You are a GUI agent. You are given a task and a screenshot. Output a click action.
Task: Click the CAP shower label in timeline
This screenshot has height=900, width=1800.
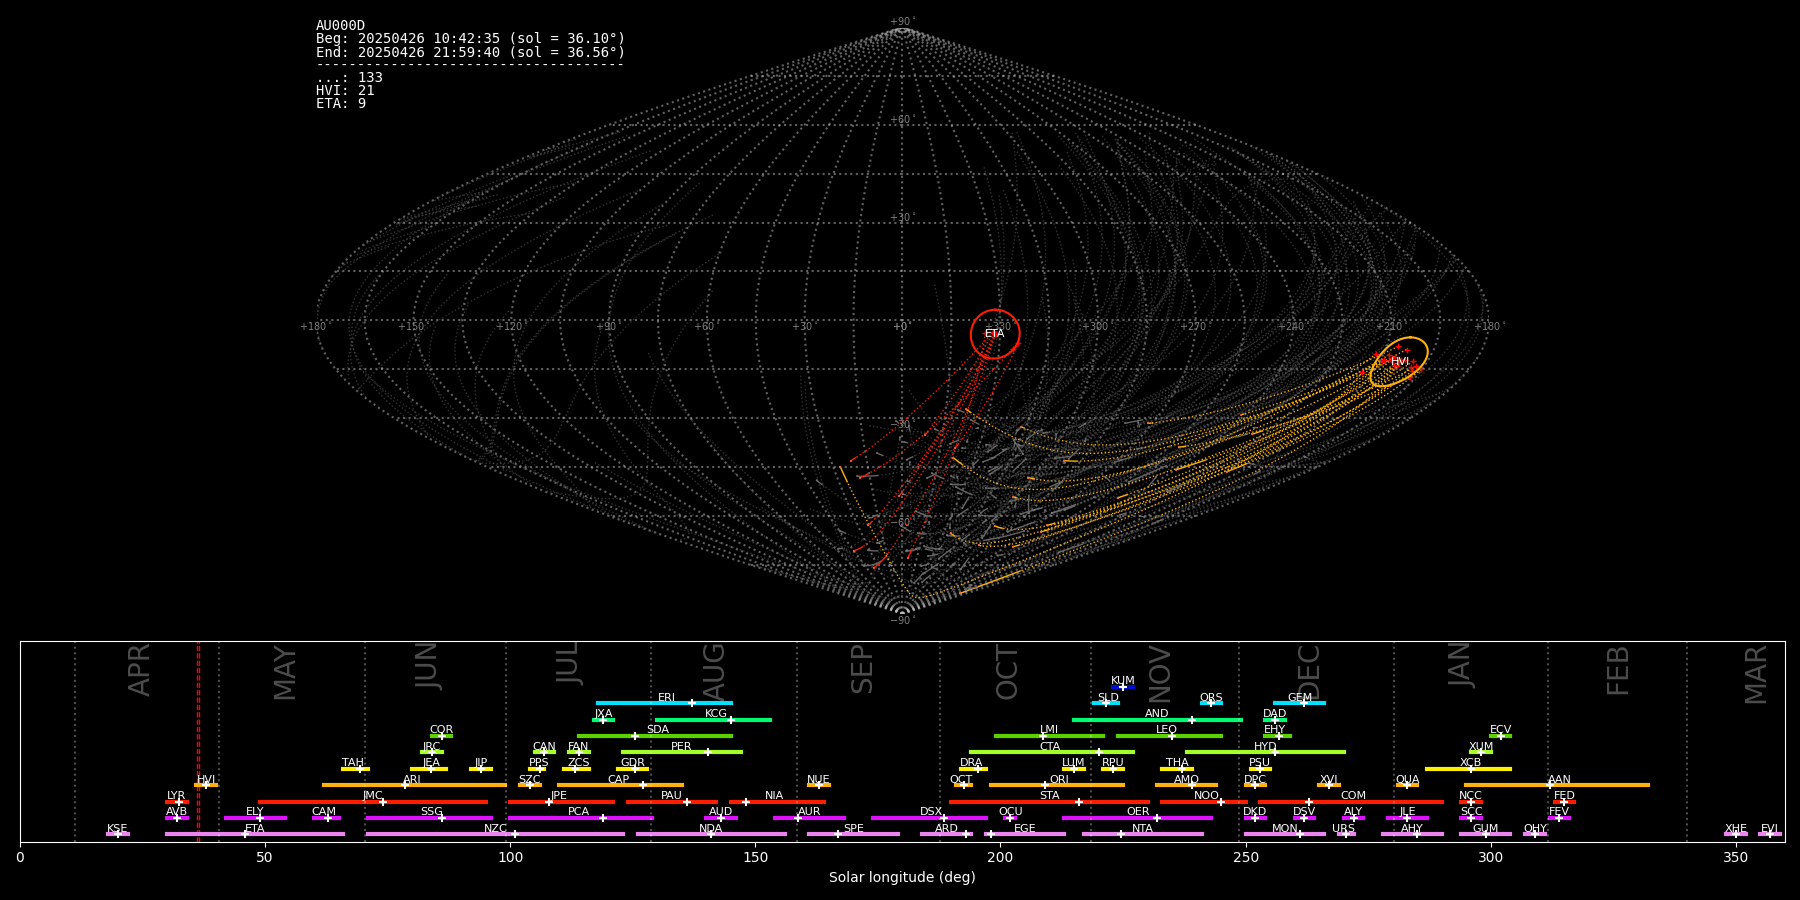[x=619, y=780]
